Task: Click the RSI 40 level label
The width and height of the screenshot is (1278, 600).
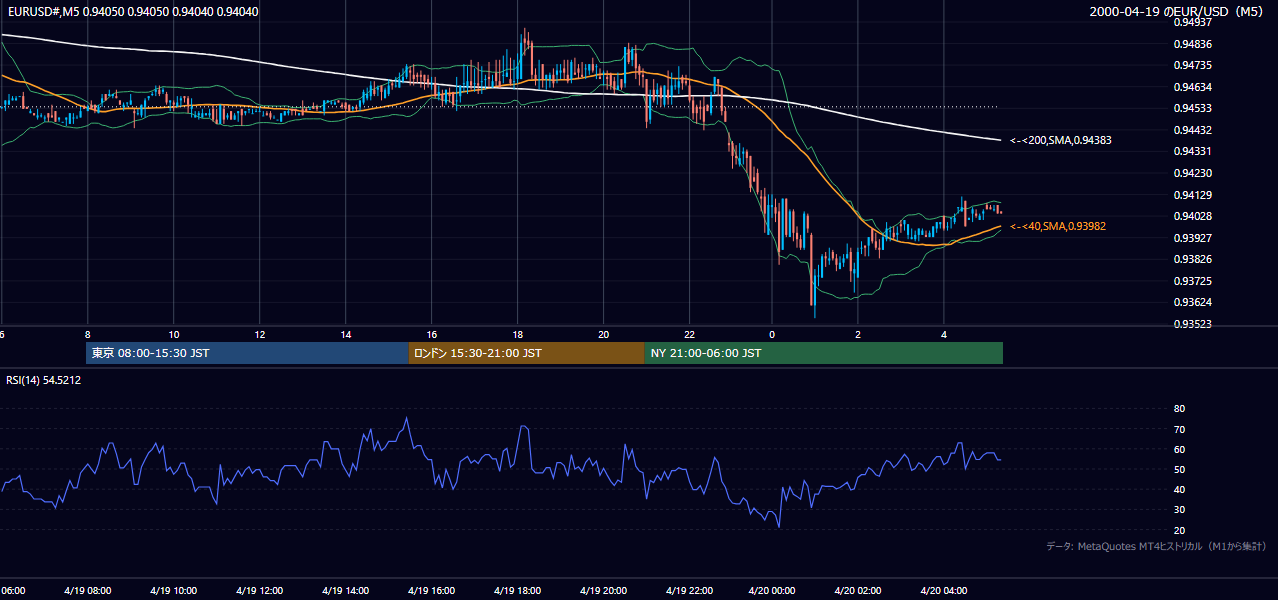Action: (x=1179, y=489)
